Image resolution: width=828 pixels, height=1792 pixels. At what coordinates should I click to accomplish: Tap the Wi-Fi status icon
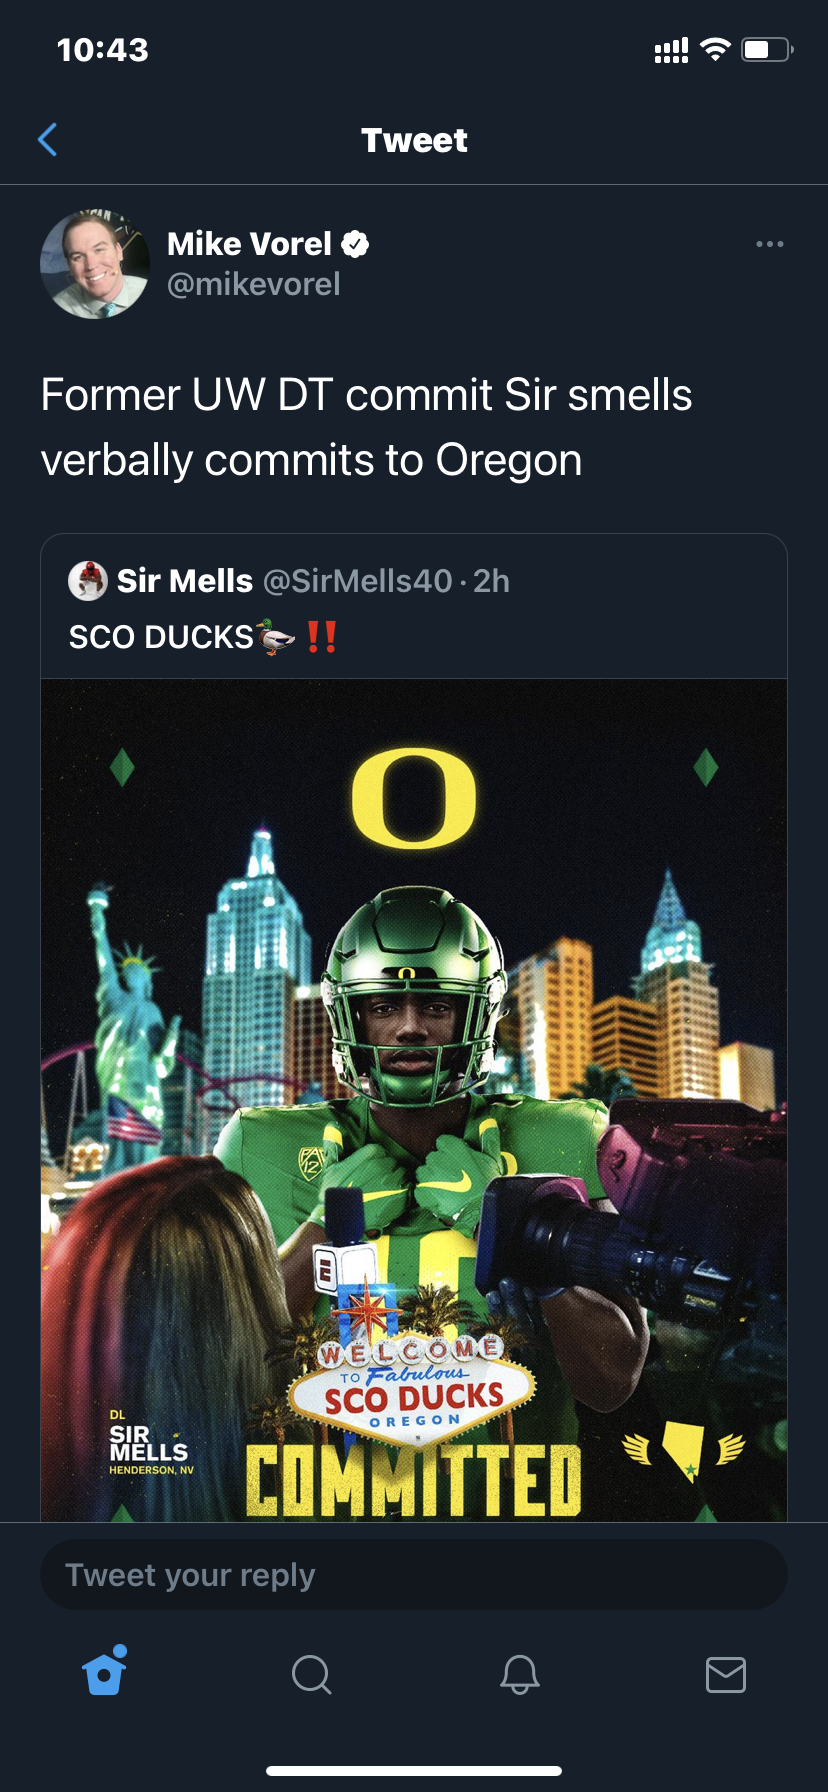click(x=715, y=50)
